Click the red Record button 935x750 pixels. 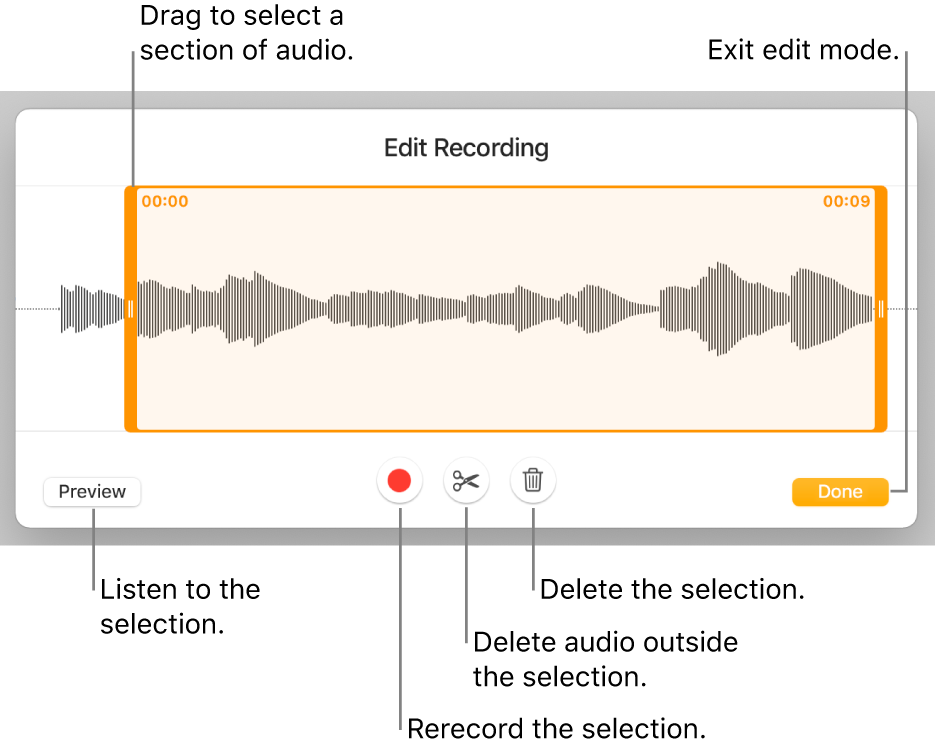[400, 481]
